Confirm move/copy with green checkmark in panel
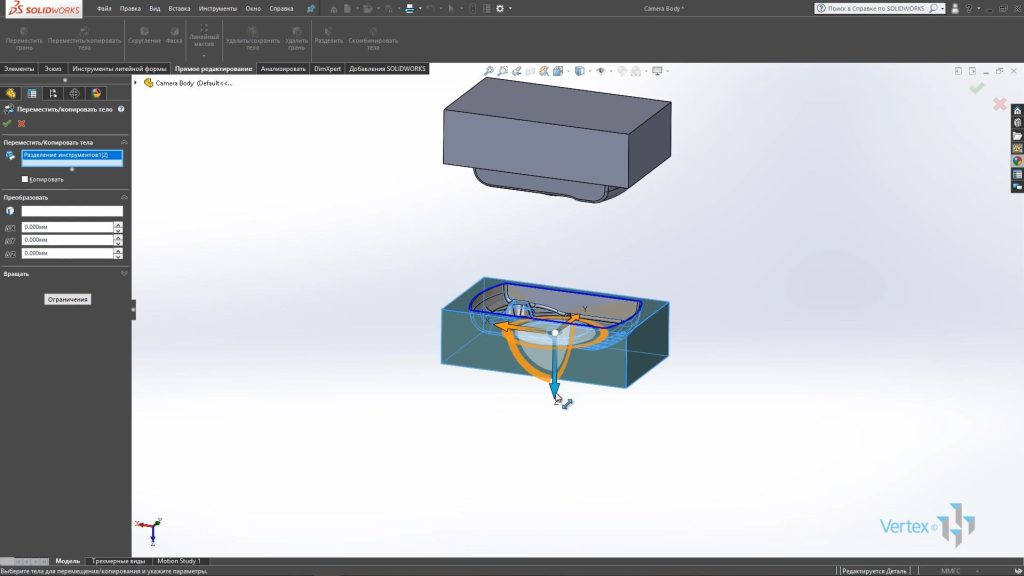This screenshot has width=1024, height=576. [7, 123]
